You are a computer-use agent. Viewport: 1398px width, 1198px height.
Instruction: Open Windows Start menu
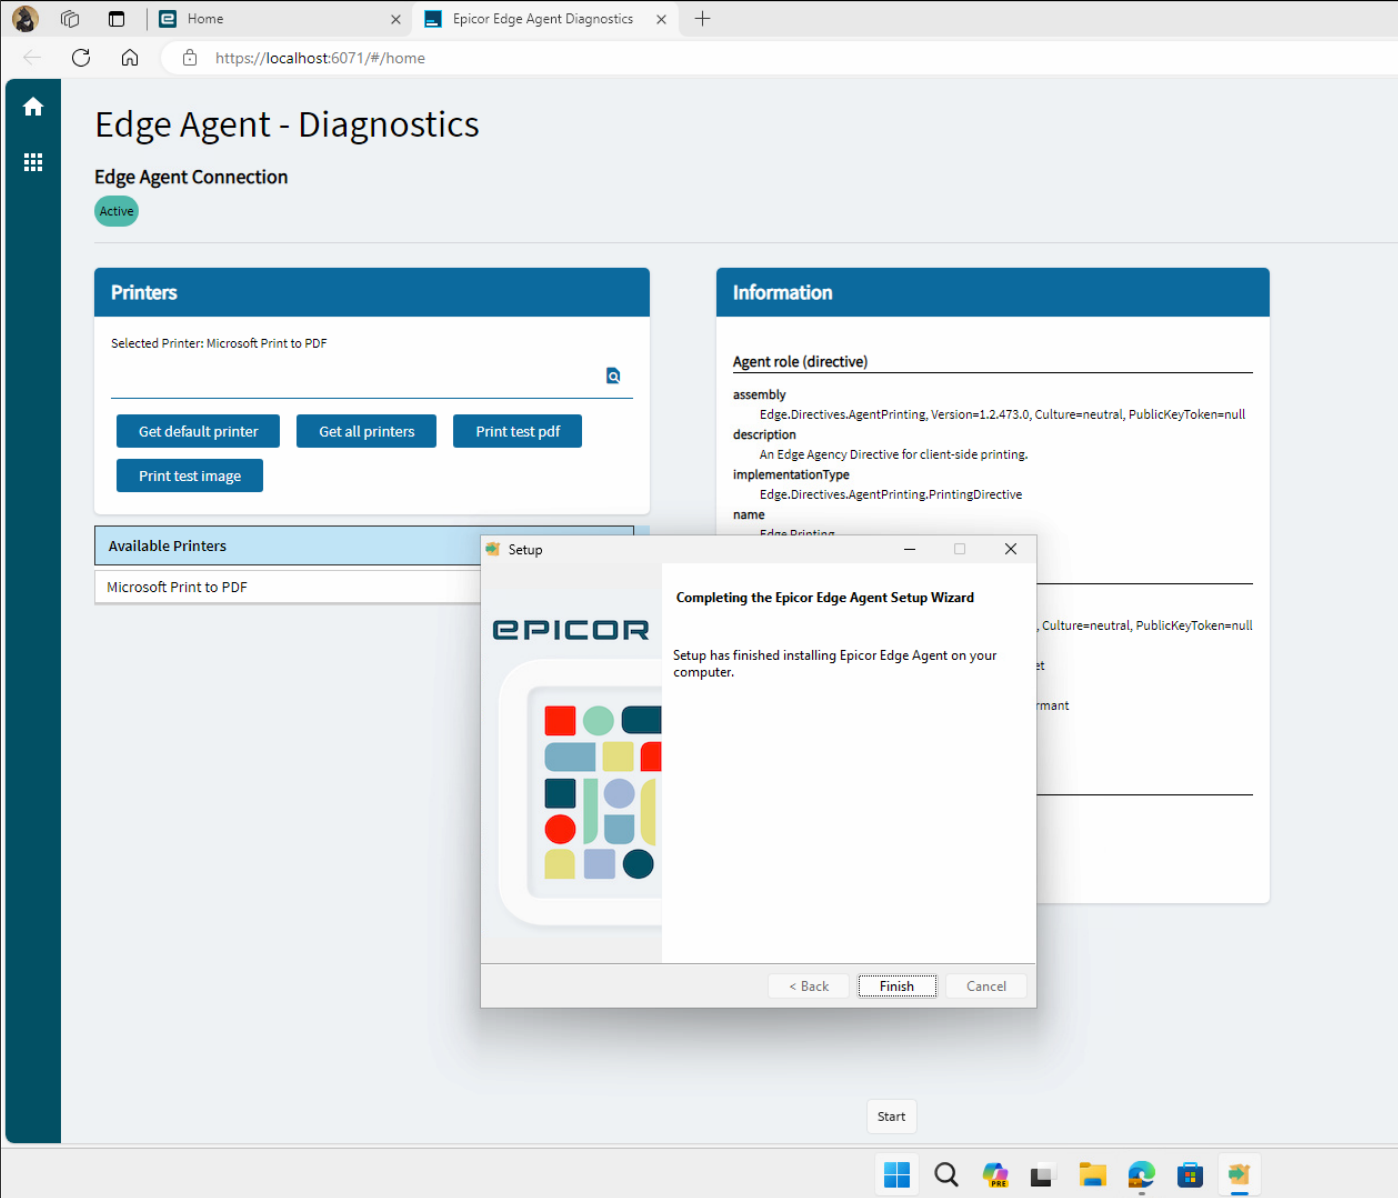897,1175
